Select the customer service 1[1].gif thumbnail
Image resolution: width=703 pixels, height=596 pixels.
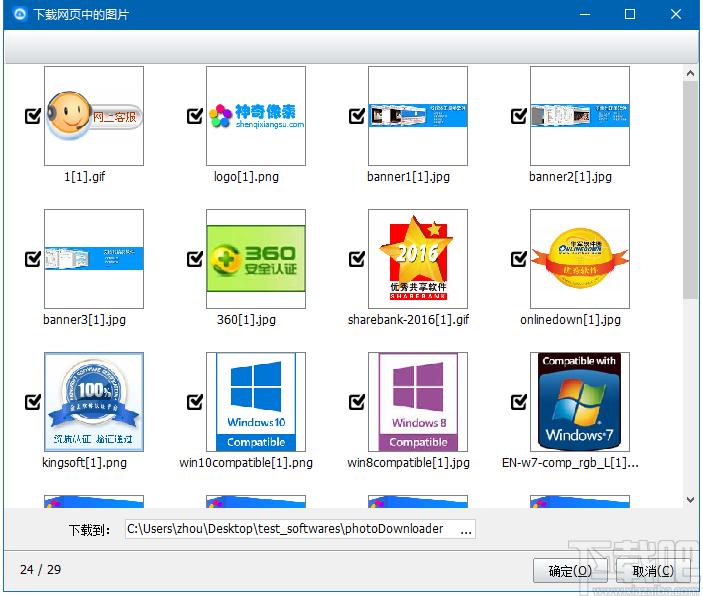coord(94,116)
